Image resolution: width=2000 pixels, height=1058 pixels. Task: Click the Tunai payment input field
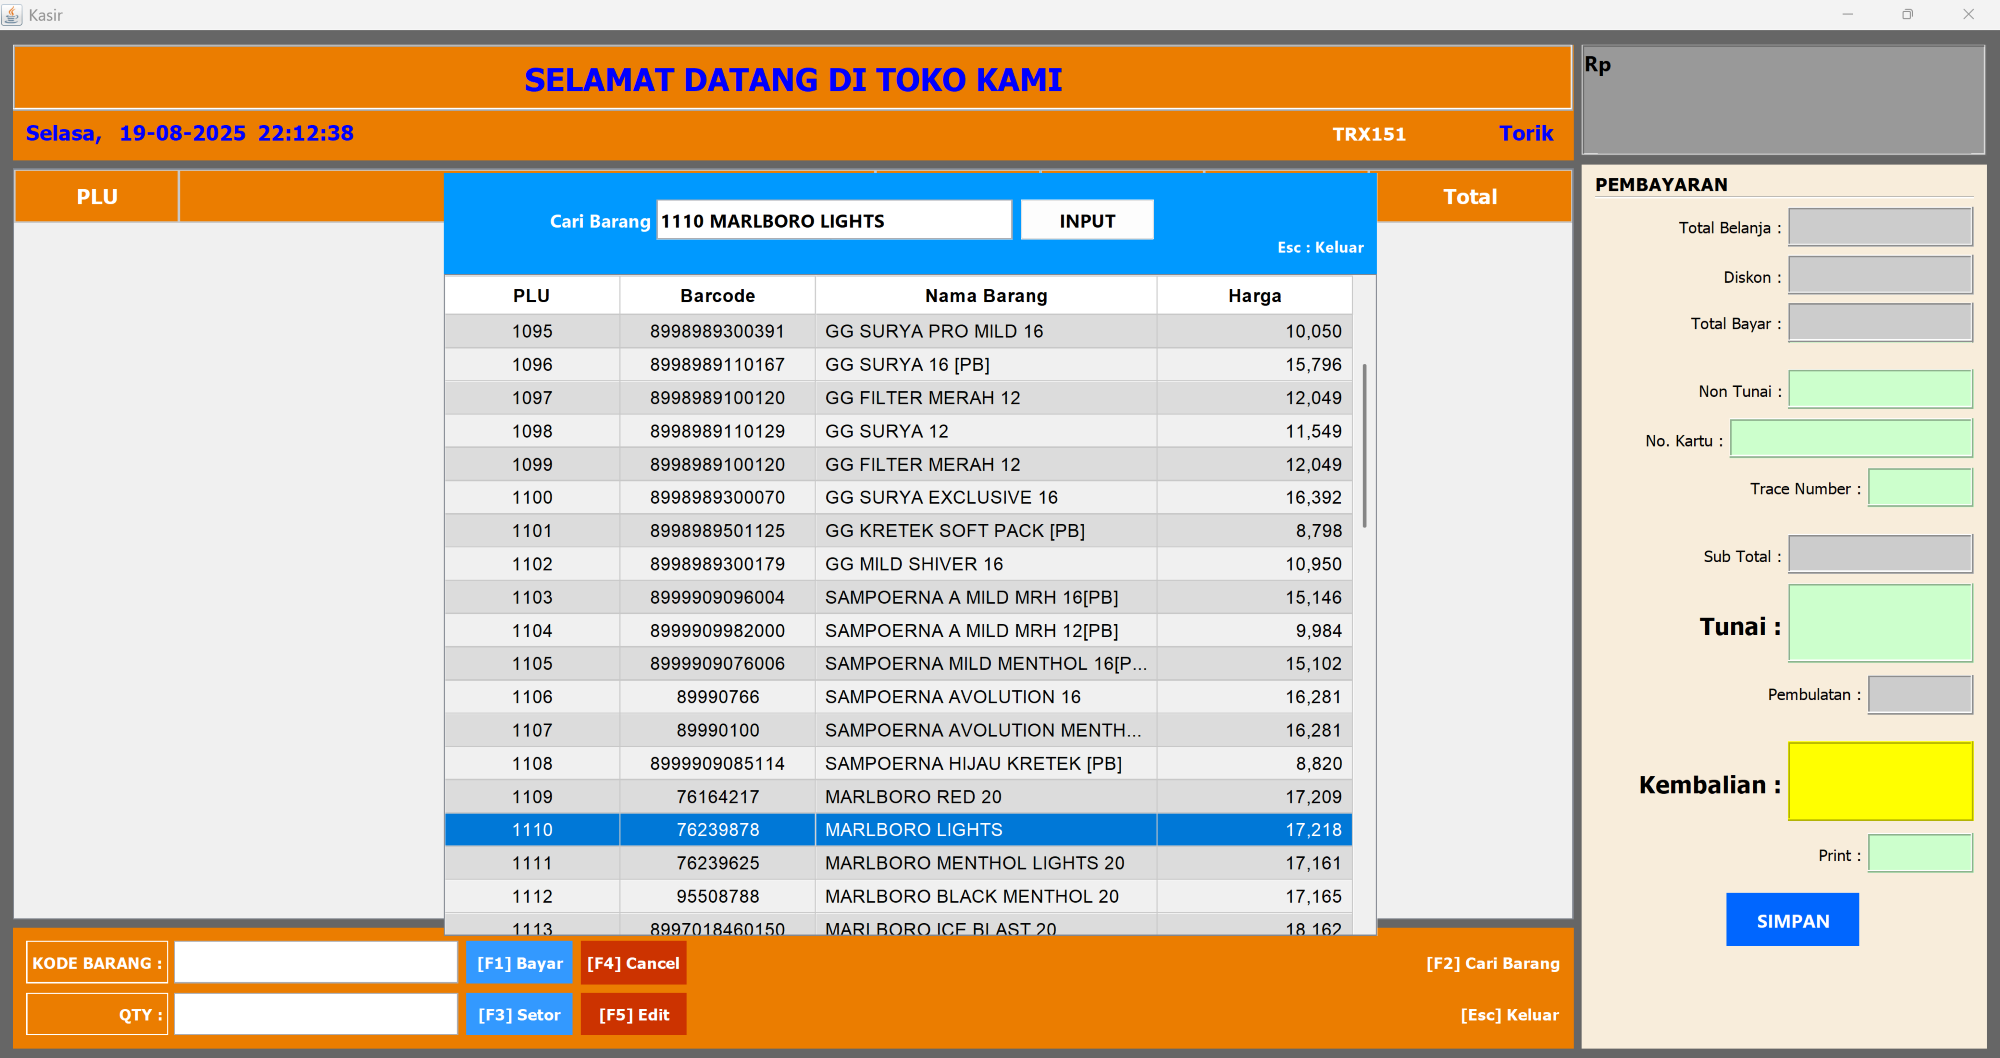tap(1879, 624)
